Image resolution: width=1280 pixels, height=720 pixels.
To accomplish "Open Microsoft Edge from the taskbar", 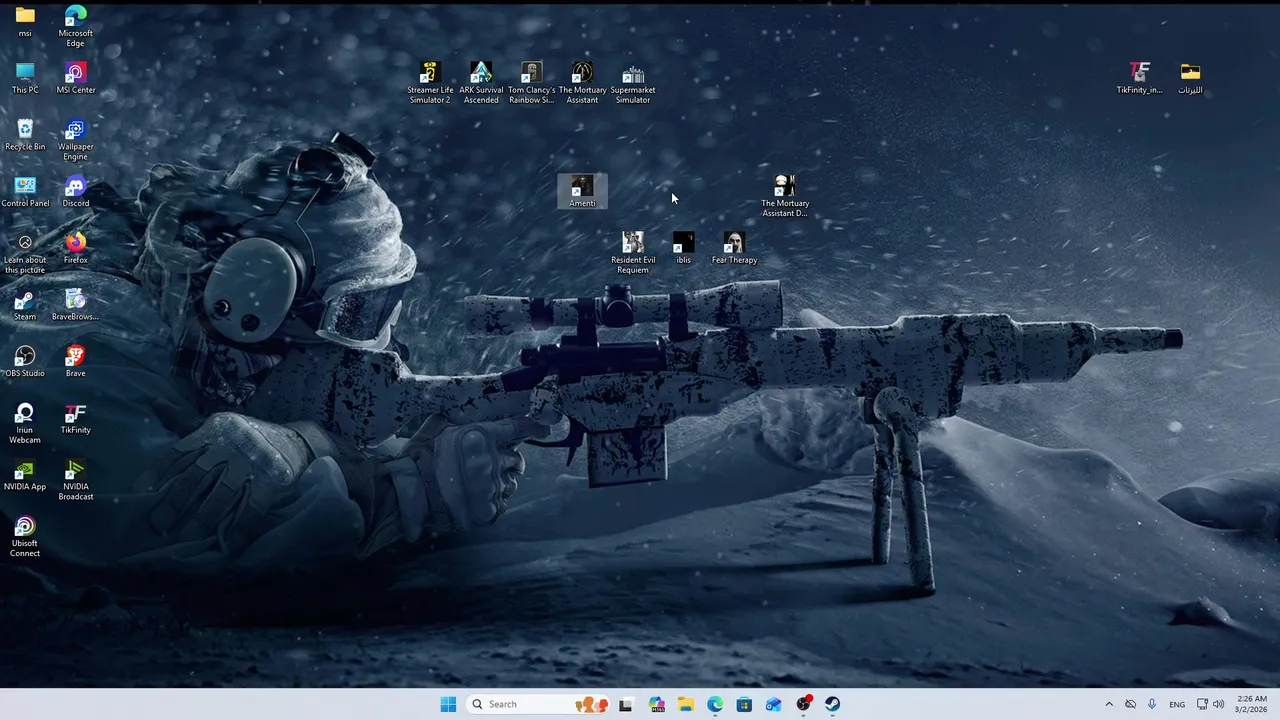I will [x=715, y=704].
